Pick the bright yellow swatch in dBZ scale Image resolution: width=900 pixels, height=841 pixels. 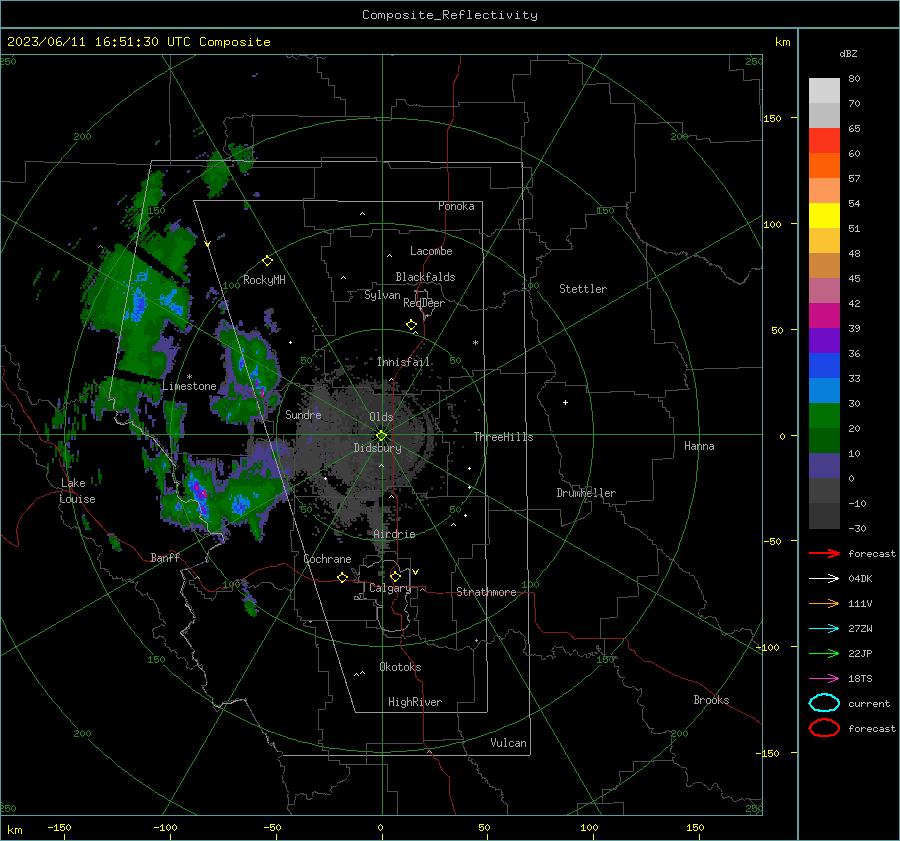(x=824, y=215)
